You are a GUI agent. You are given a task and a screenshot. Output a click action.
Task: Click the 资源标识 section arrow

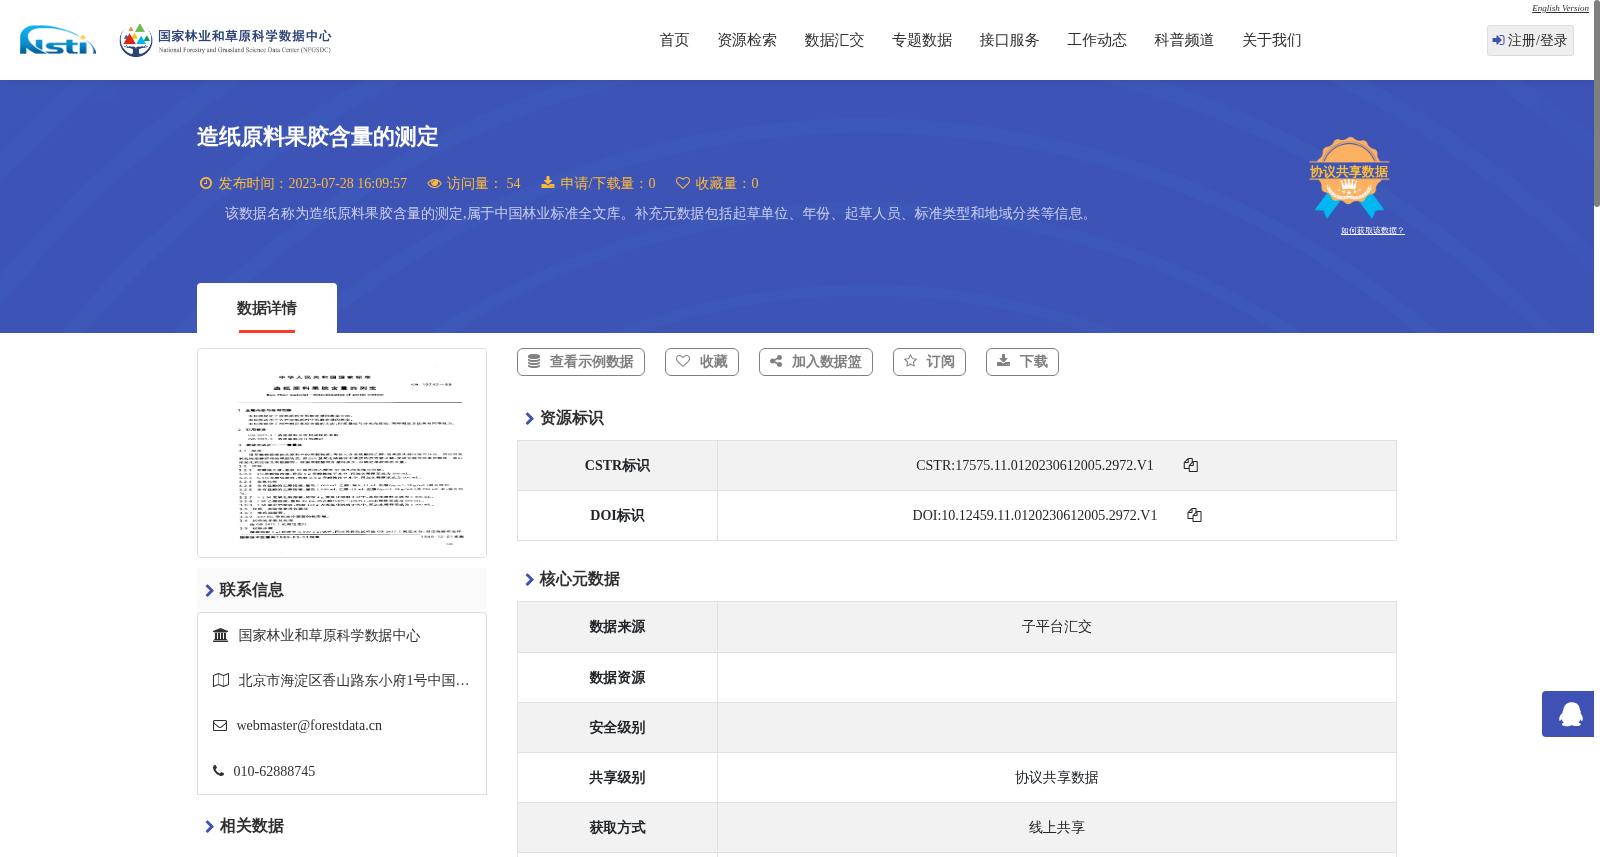click(x=529, y=419)
